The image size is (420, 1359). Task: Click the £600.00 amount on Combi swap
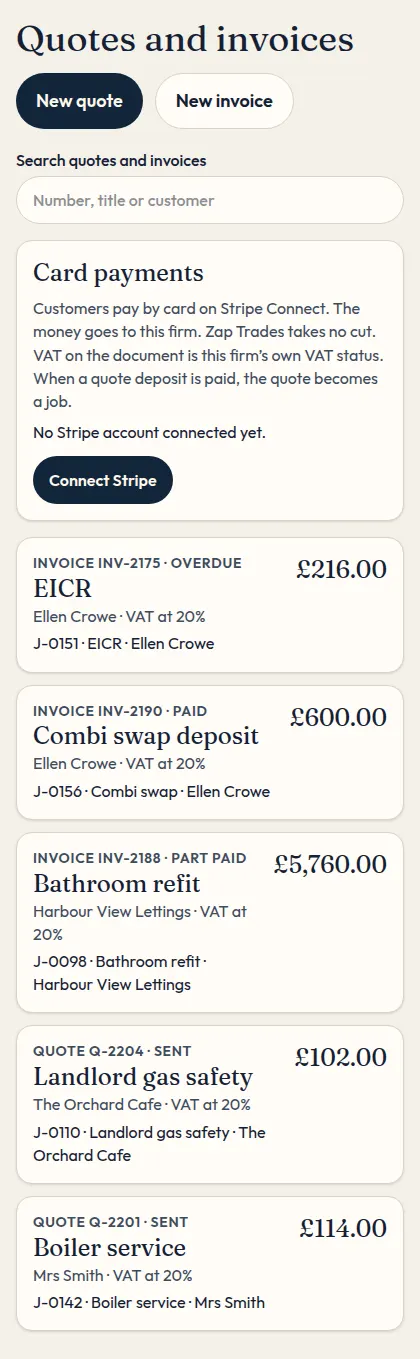click(x=338, y=716)
